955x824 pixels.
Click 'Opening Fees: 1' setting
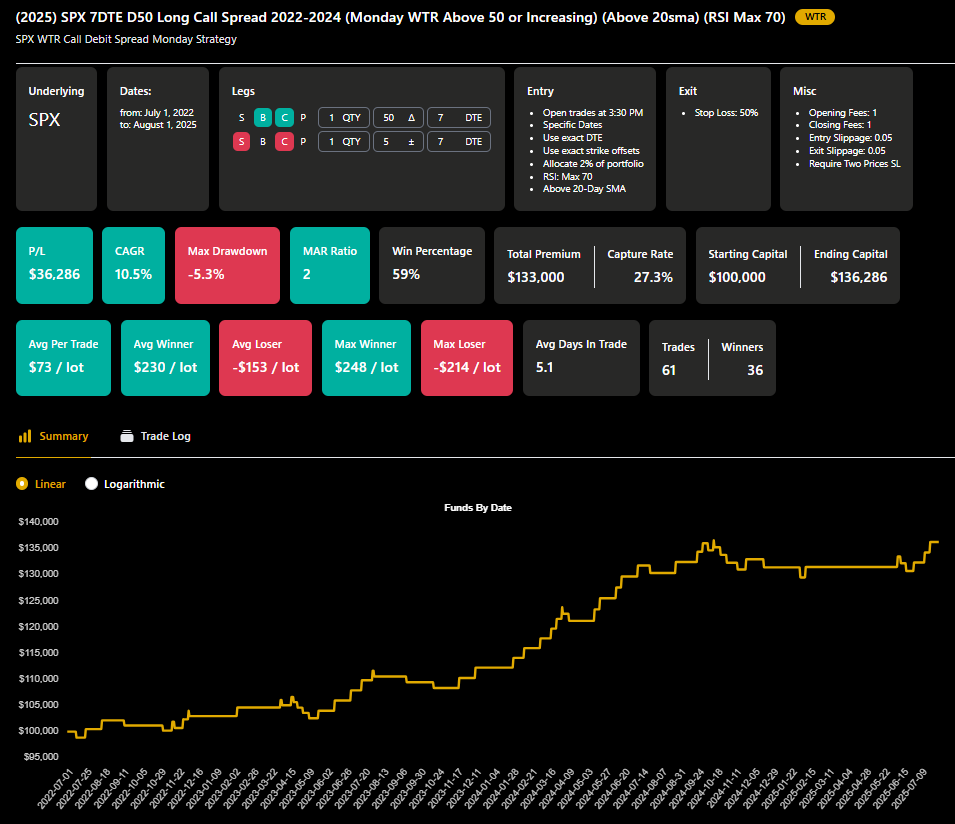tap(842, 113)
